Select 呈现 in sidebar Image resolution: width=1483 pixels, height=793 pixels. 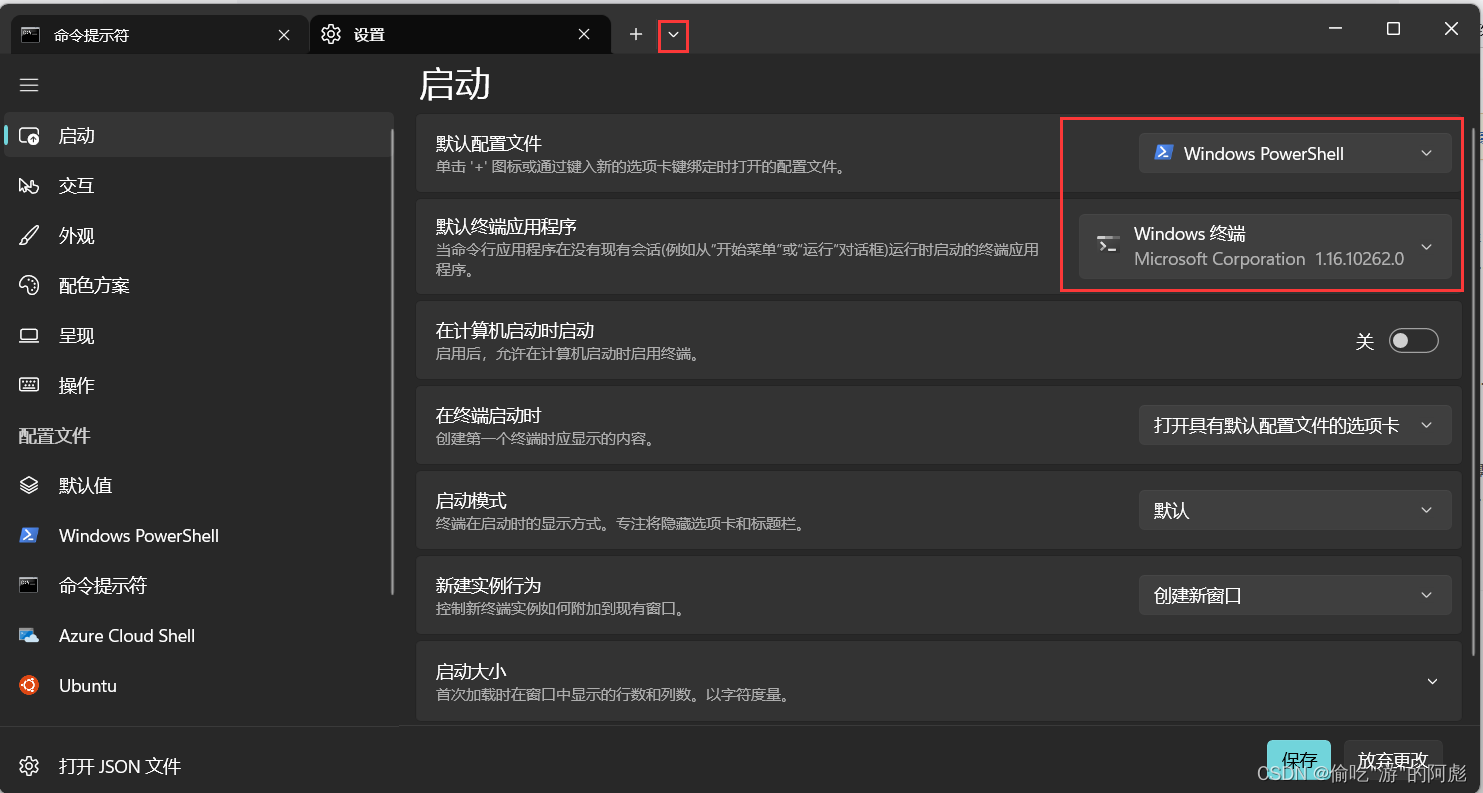click(x=198, y=336)
